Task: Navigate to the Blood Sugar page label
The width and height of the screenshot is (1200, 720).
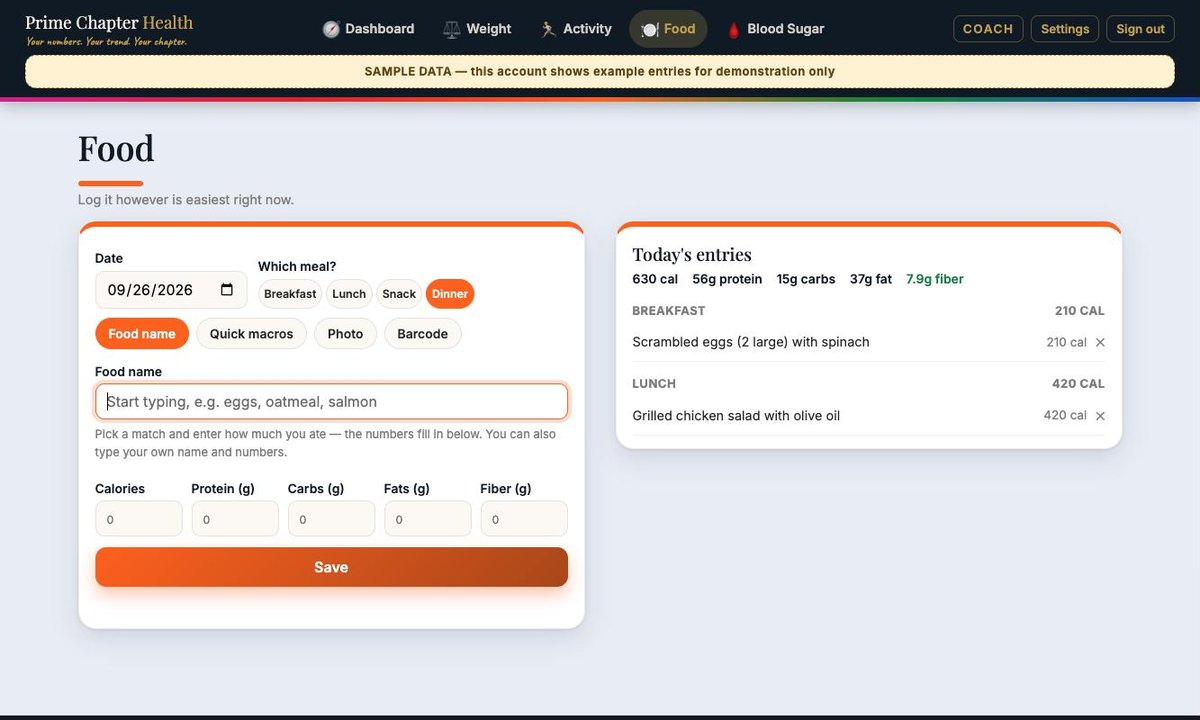Action: [x=786, y=29]
